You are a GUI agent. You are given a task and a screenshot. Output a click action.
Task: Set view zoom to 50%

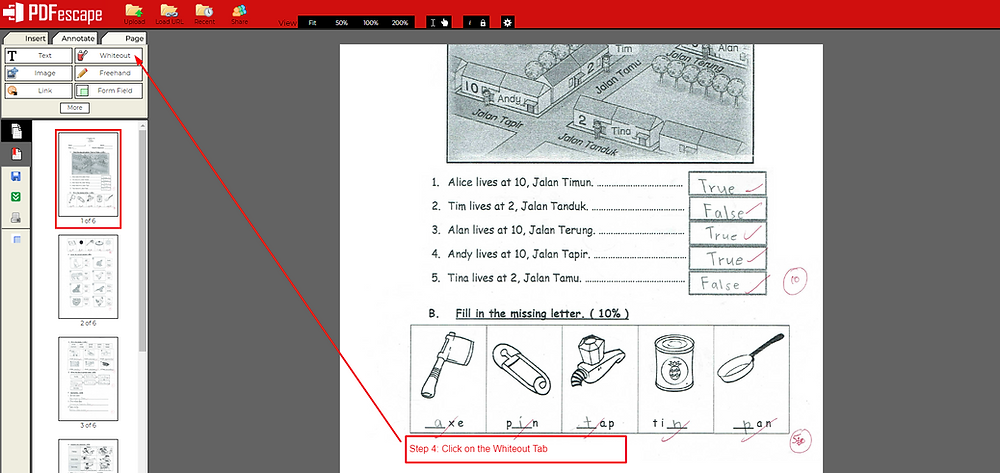(342, 22)
